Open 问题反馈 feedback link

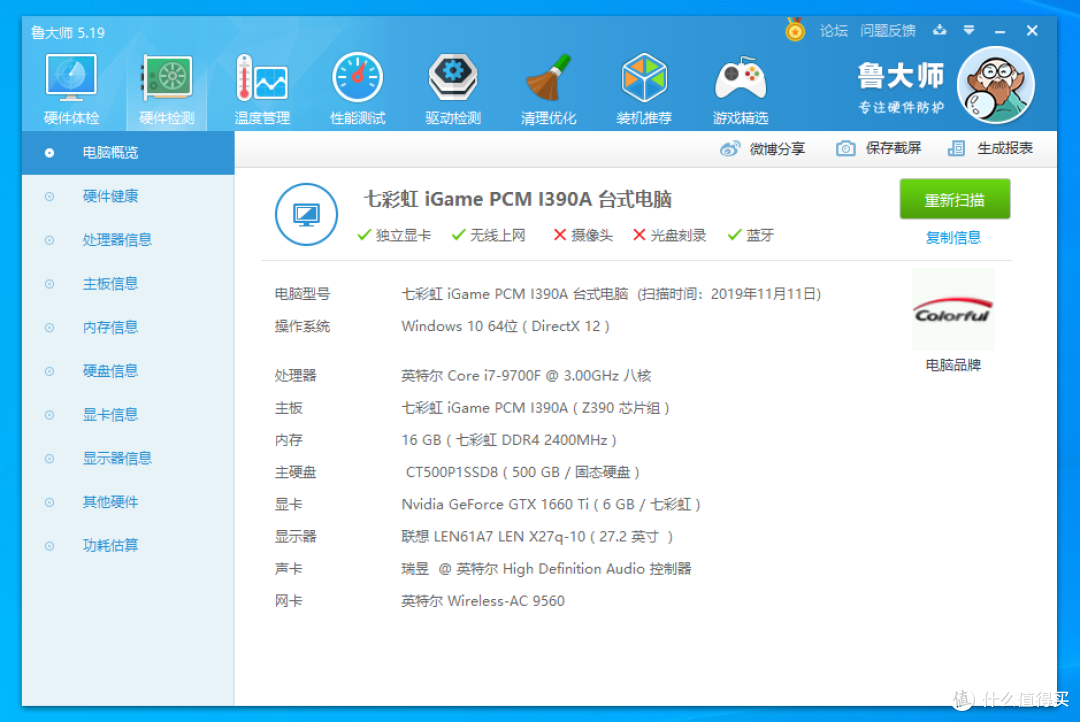point(888,30)
